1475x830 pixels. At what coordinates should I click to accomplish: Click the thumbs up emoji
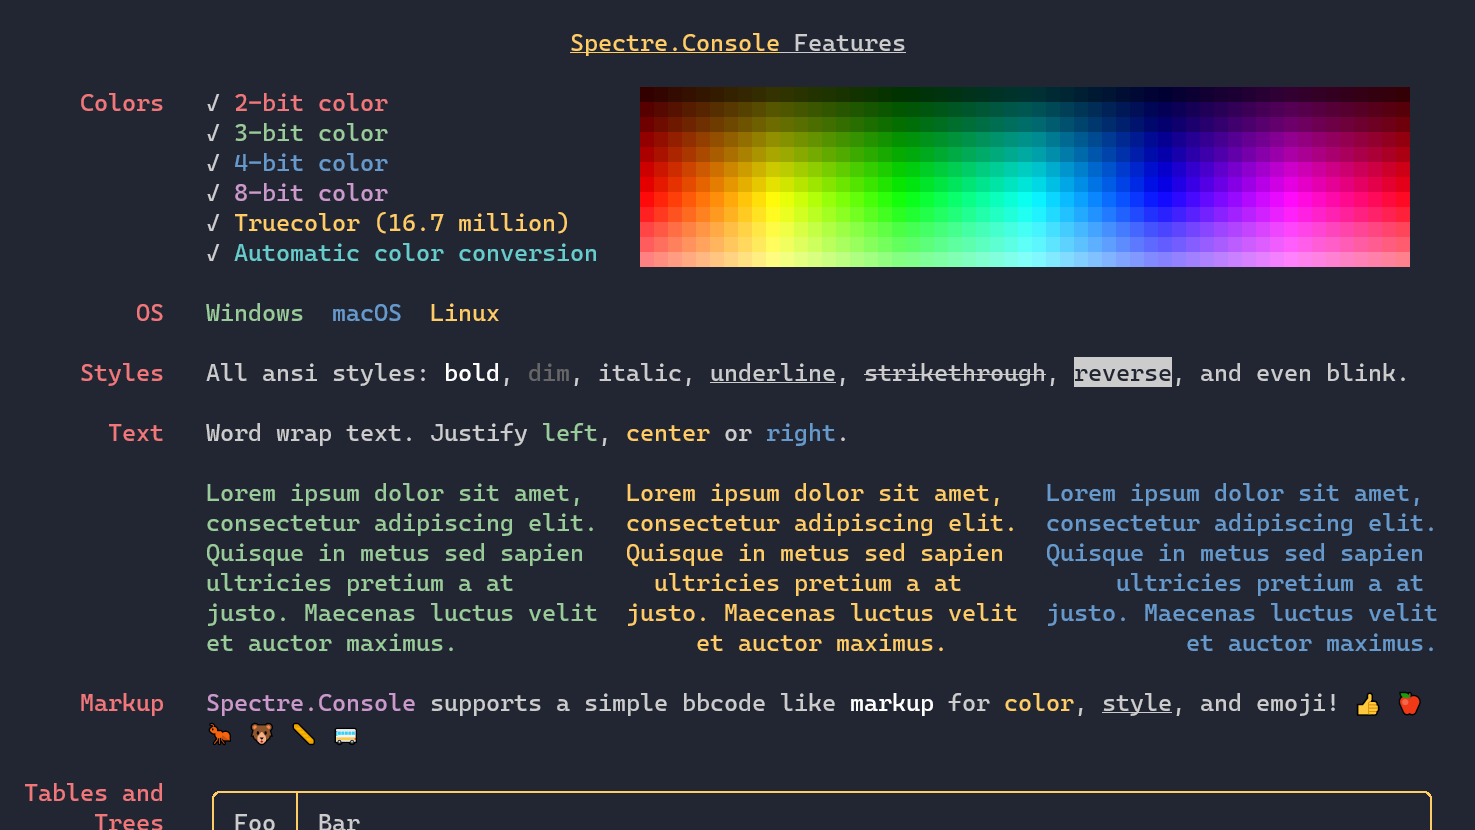pos(1367,705)
